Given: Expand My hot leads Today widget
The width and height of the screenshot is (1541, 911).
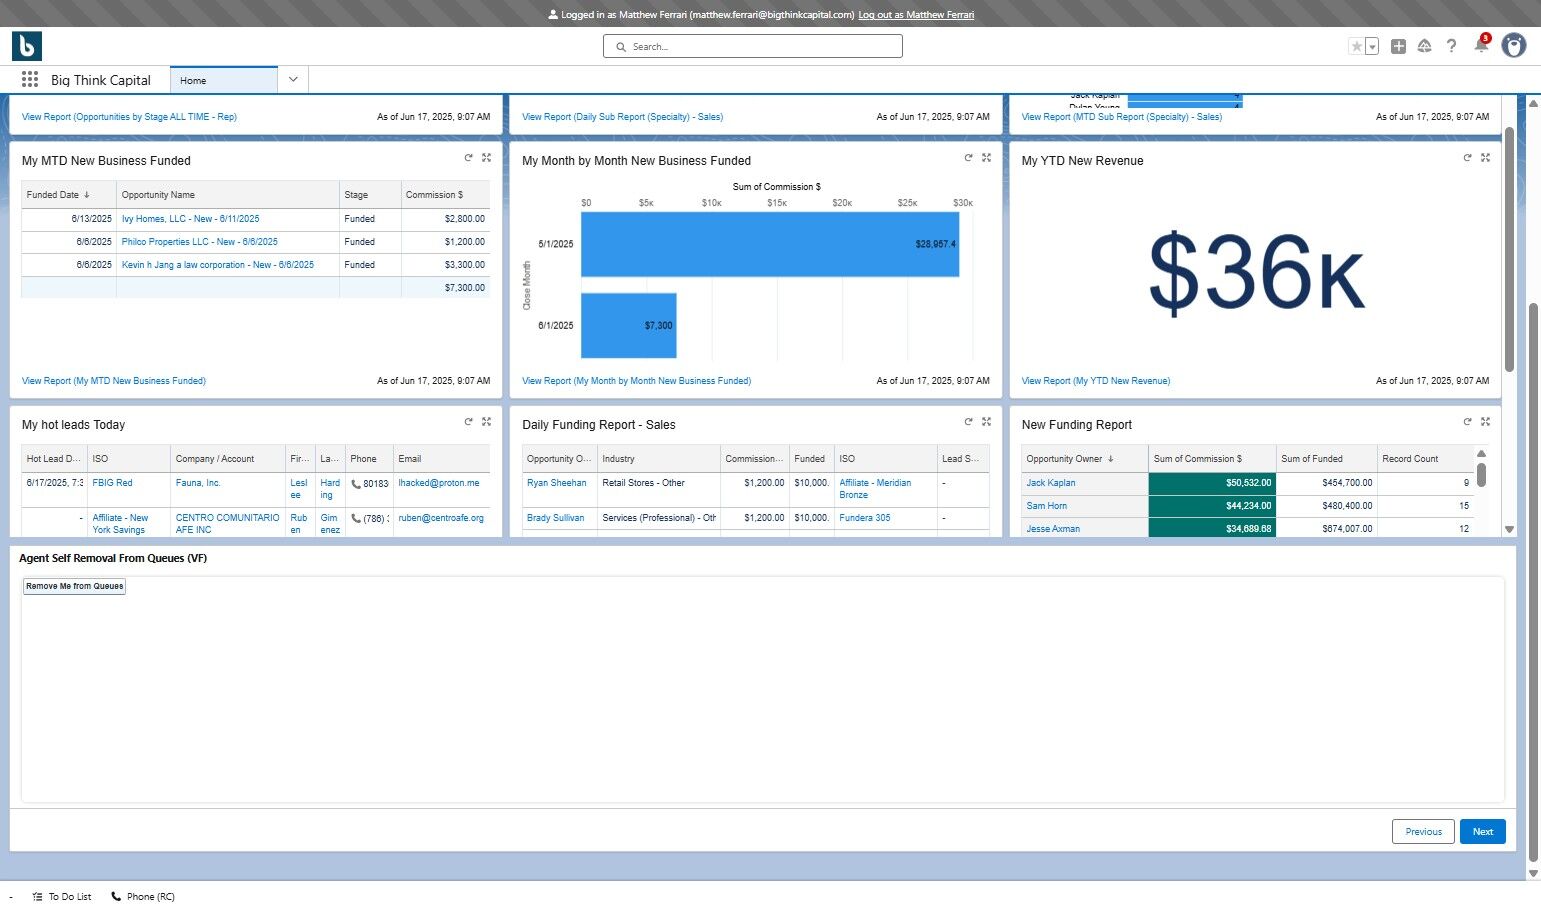Looking at the screenshot, I should (x=486, y=421).
